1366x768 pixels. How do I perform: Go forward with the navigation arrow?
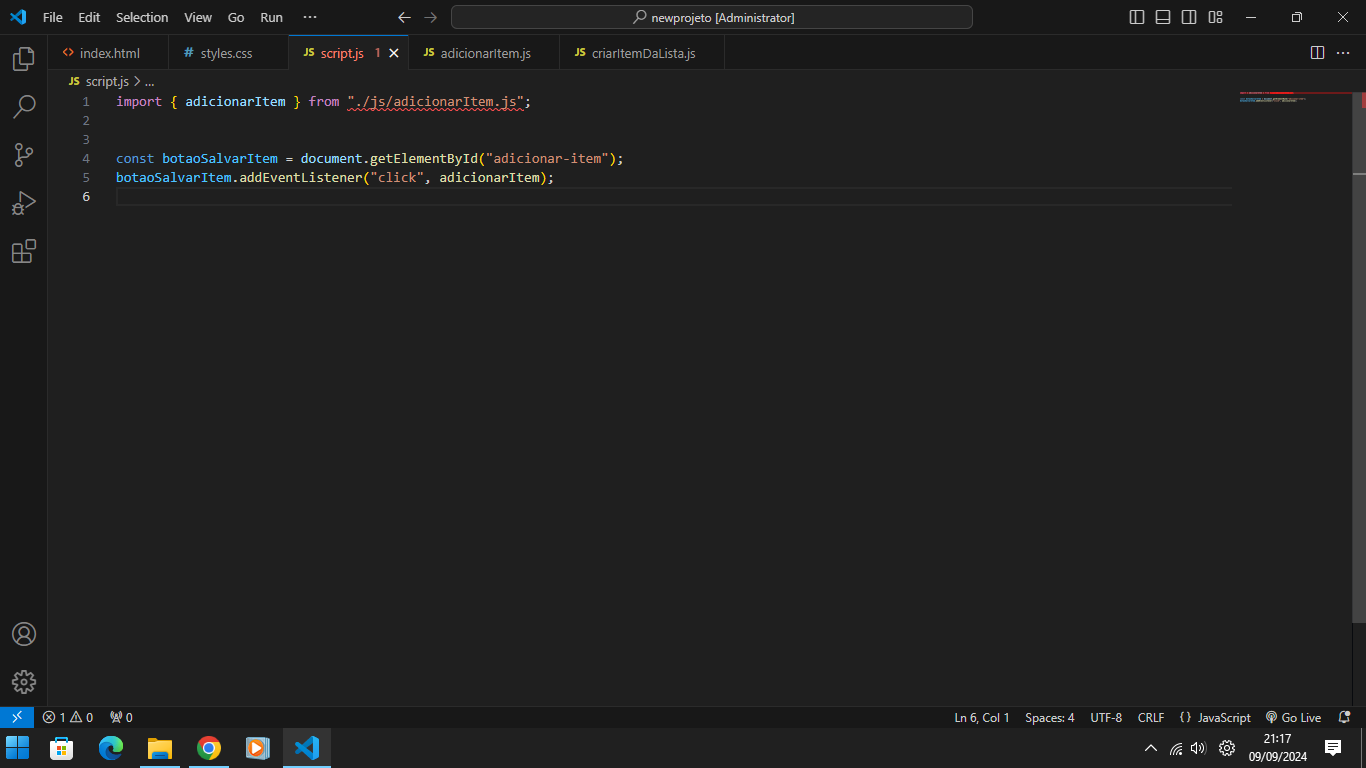pos(431,17)
